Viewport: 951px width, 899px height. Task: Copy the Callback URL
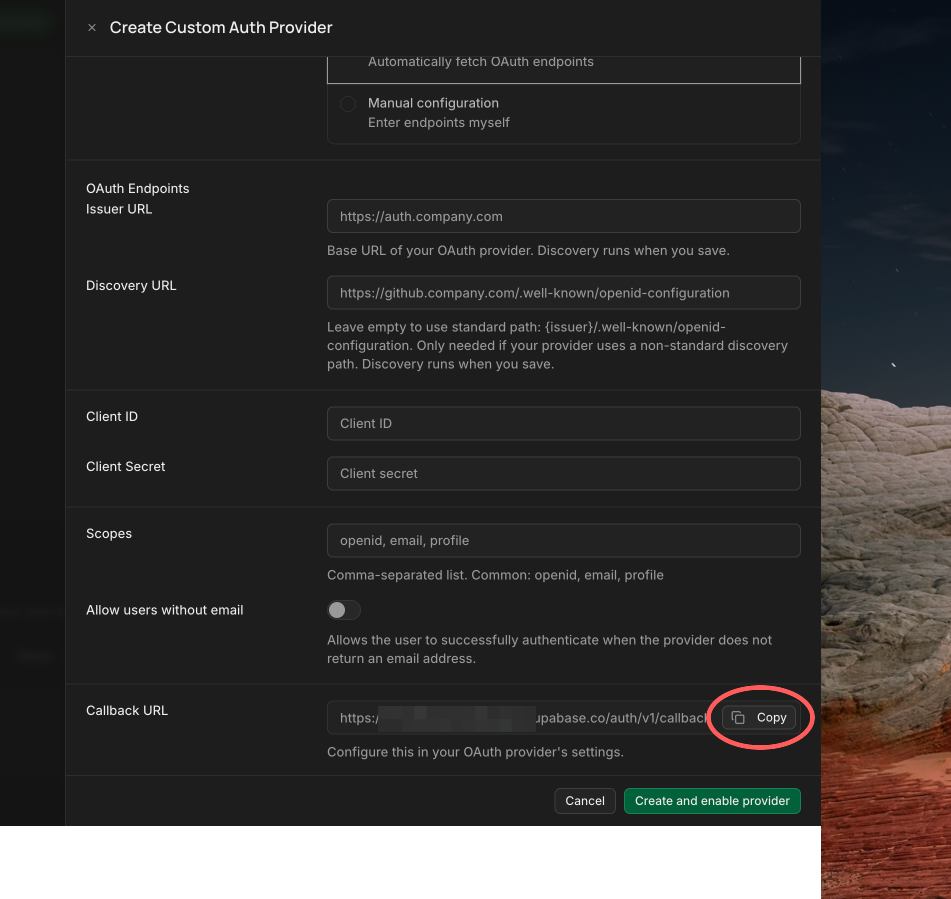pos(759,718)
